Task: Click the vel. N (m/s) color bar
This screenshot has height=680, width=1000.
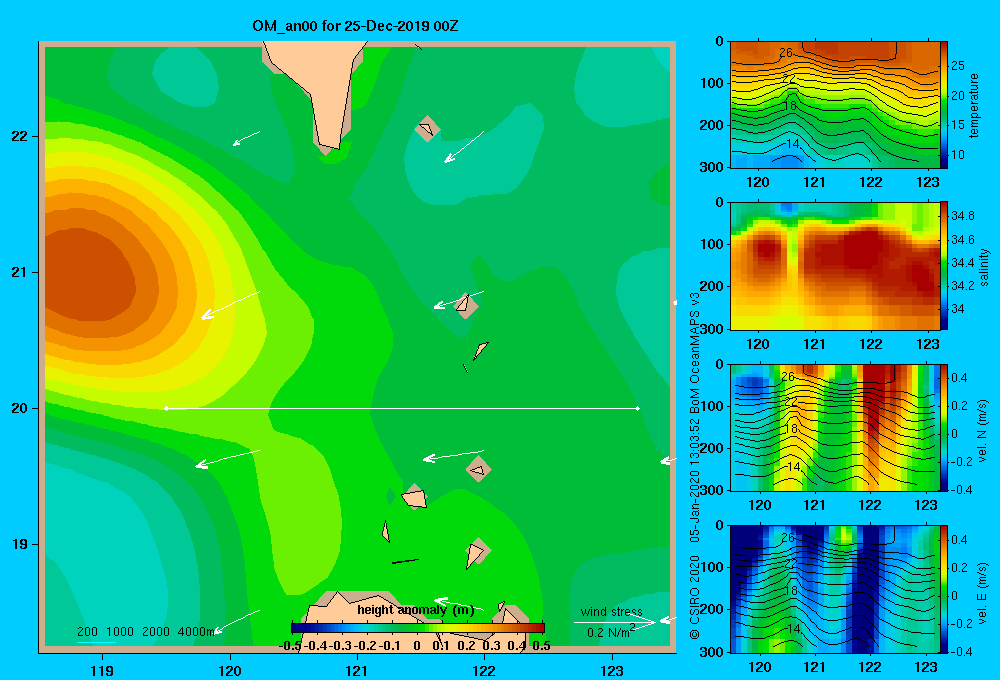Action: (944, 427)
